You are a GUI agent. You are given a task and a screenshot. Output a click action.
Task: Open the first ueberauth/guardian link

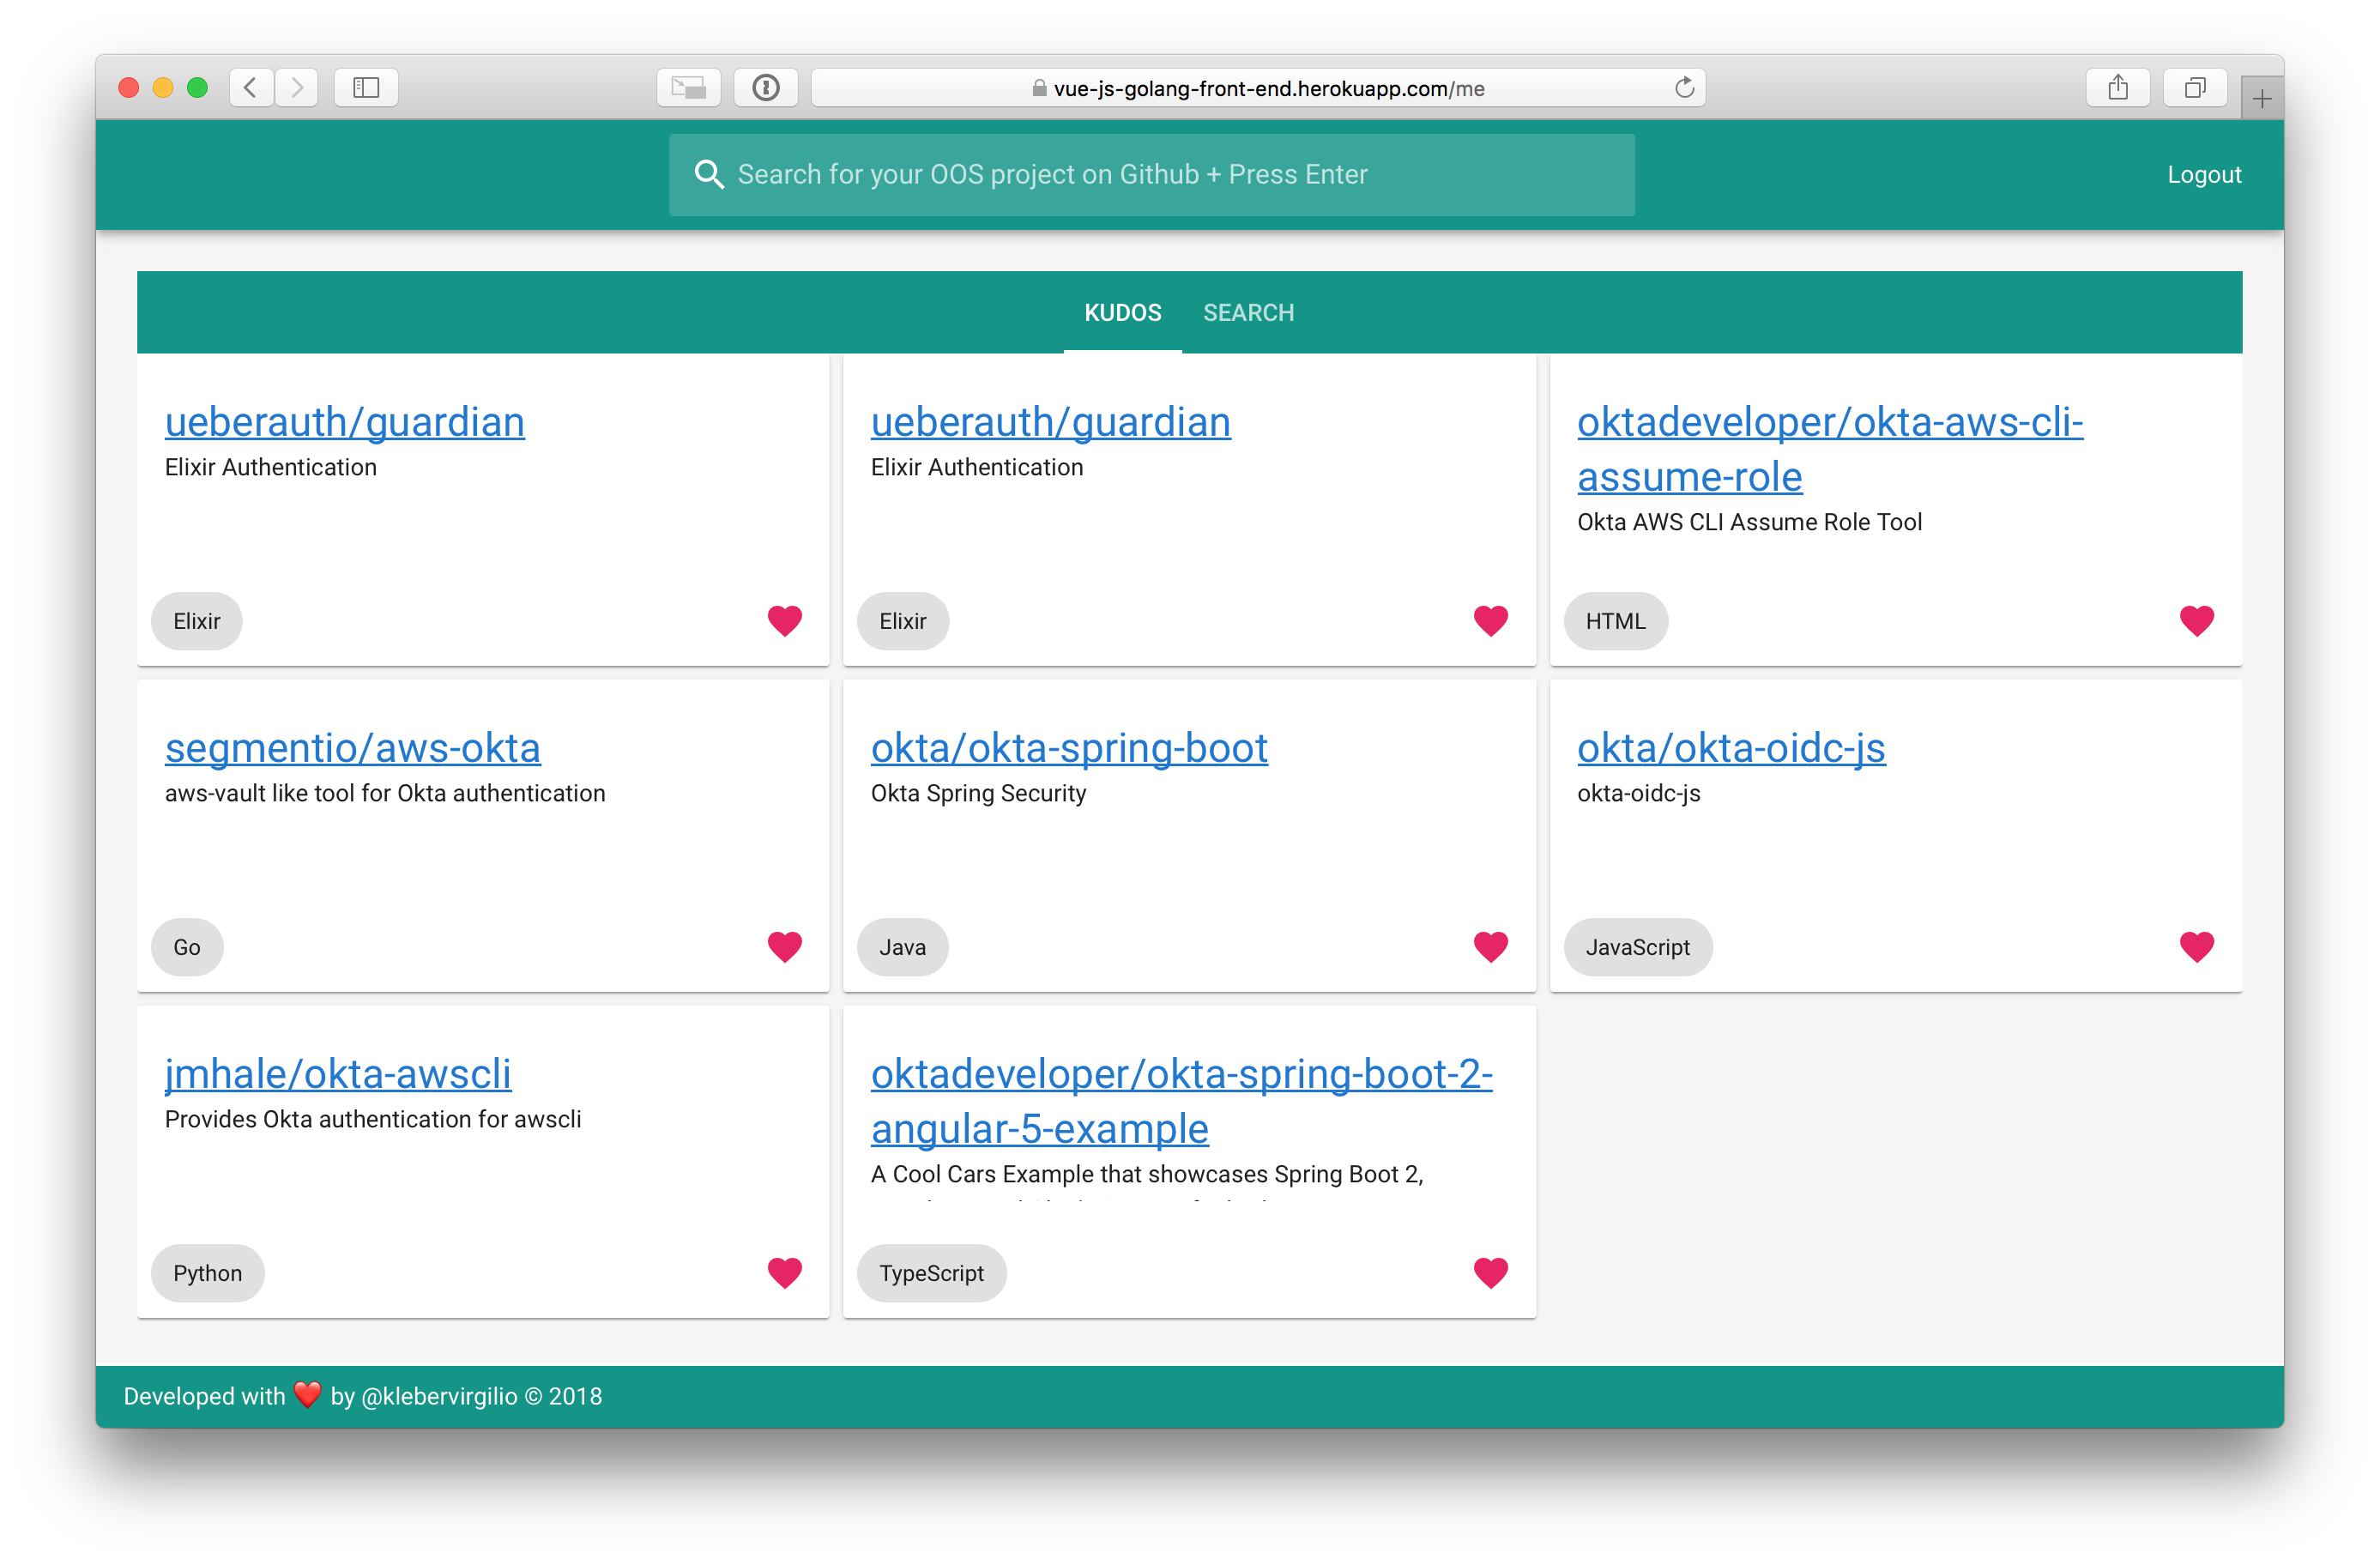pos(345,422)
